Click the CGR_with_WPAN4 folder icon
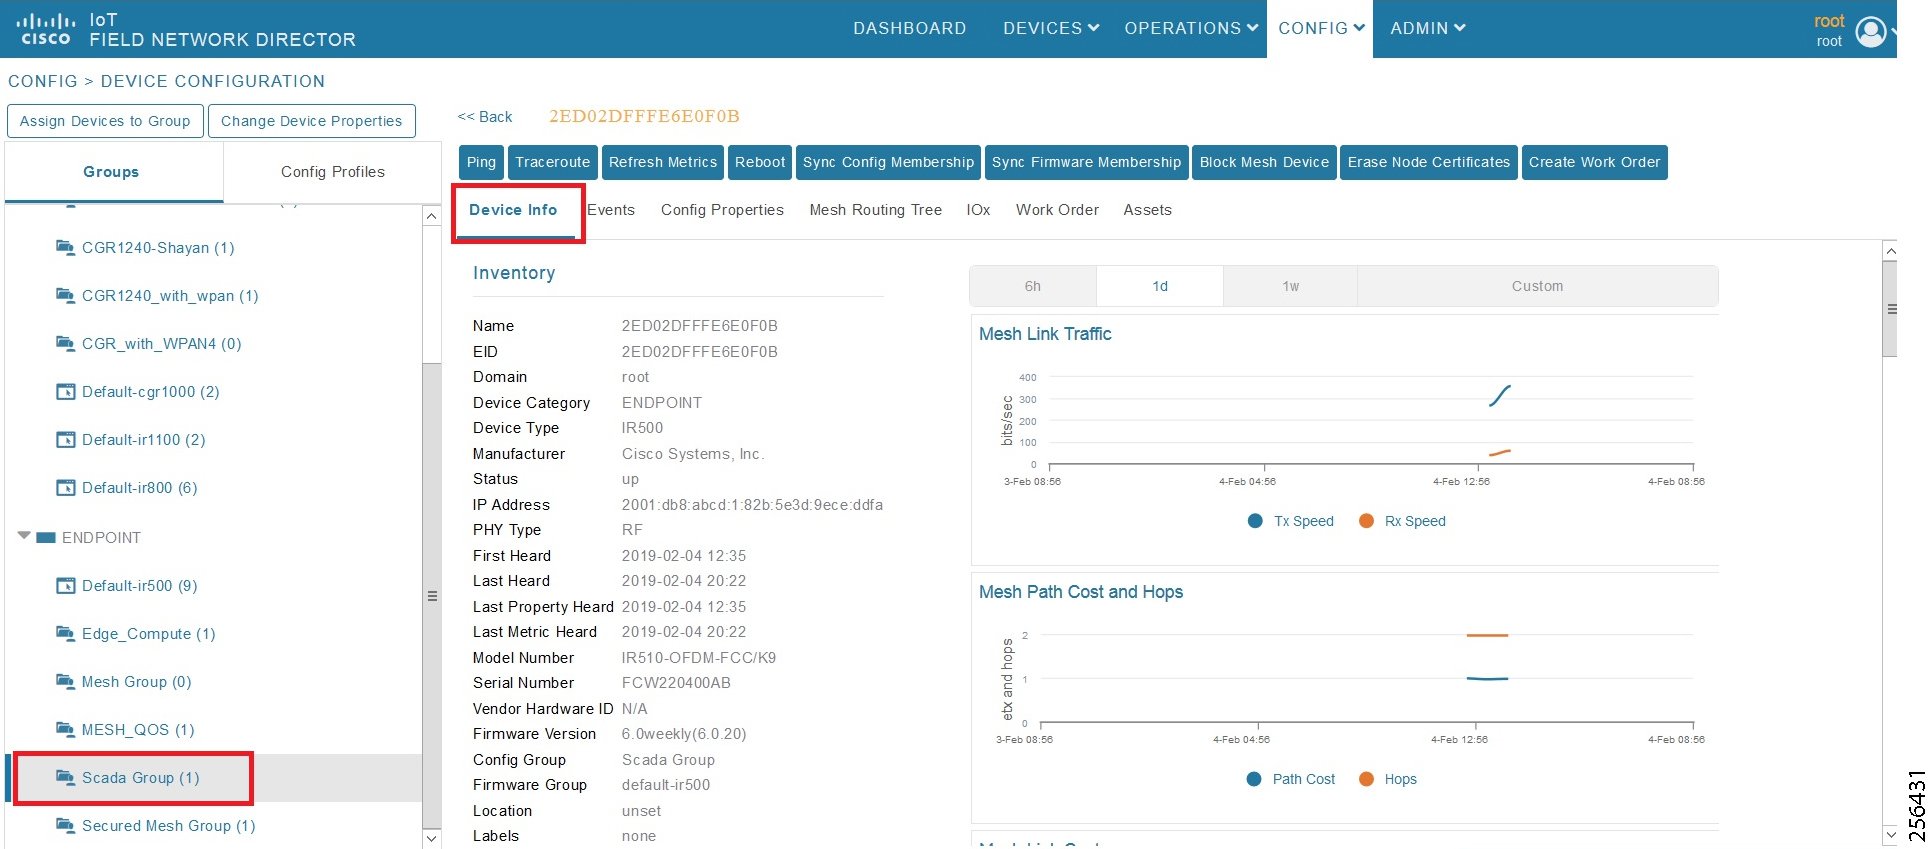1930x849 pixels. click(x=66, y=343)
